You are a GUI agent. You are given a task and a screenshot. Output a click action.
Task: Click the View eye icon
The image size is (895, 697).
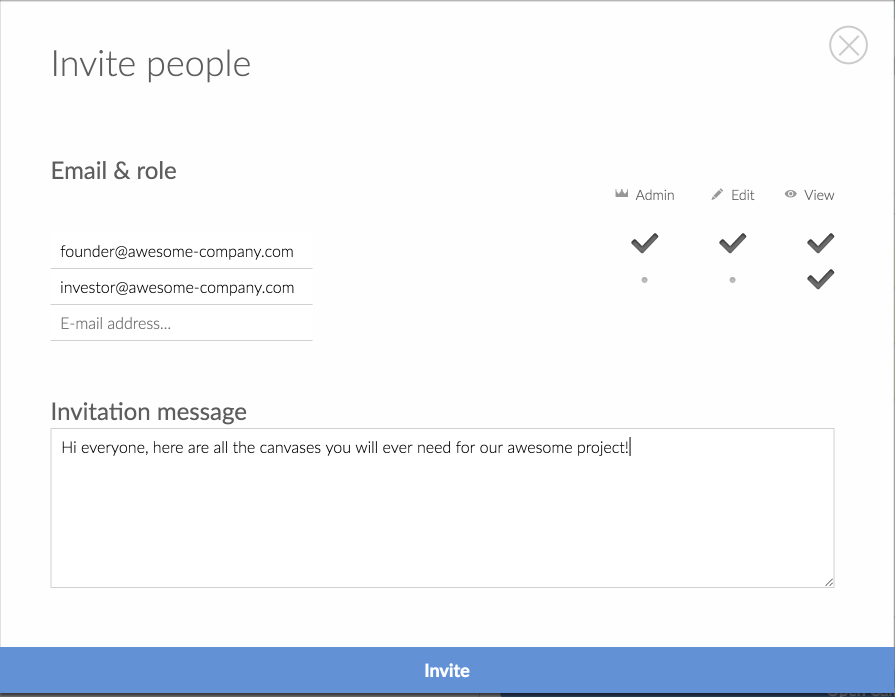tap(791, 194)
